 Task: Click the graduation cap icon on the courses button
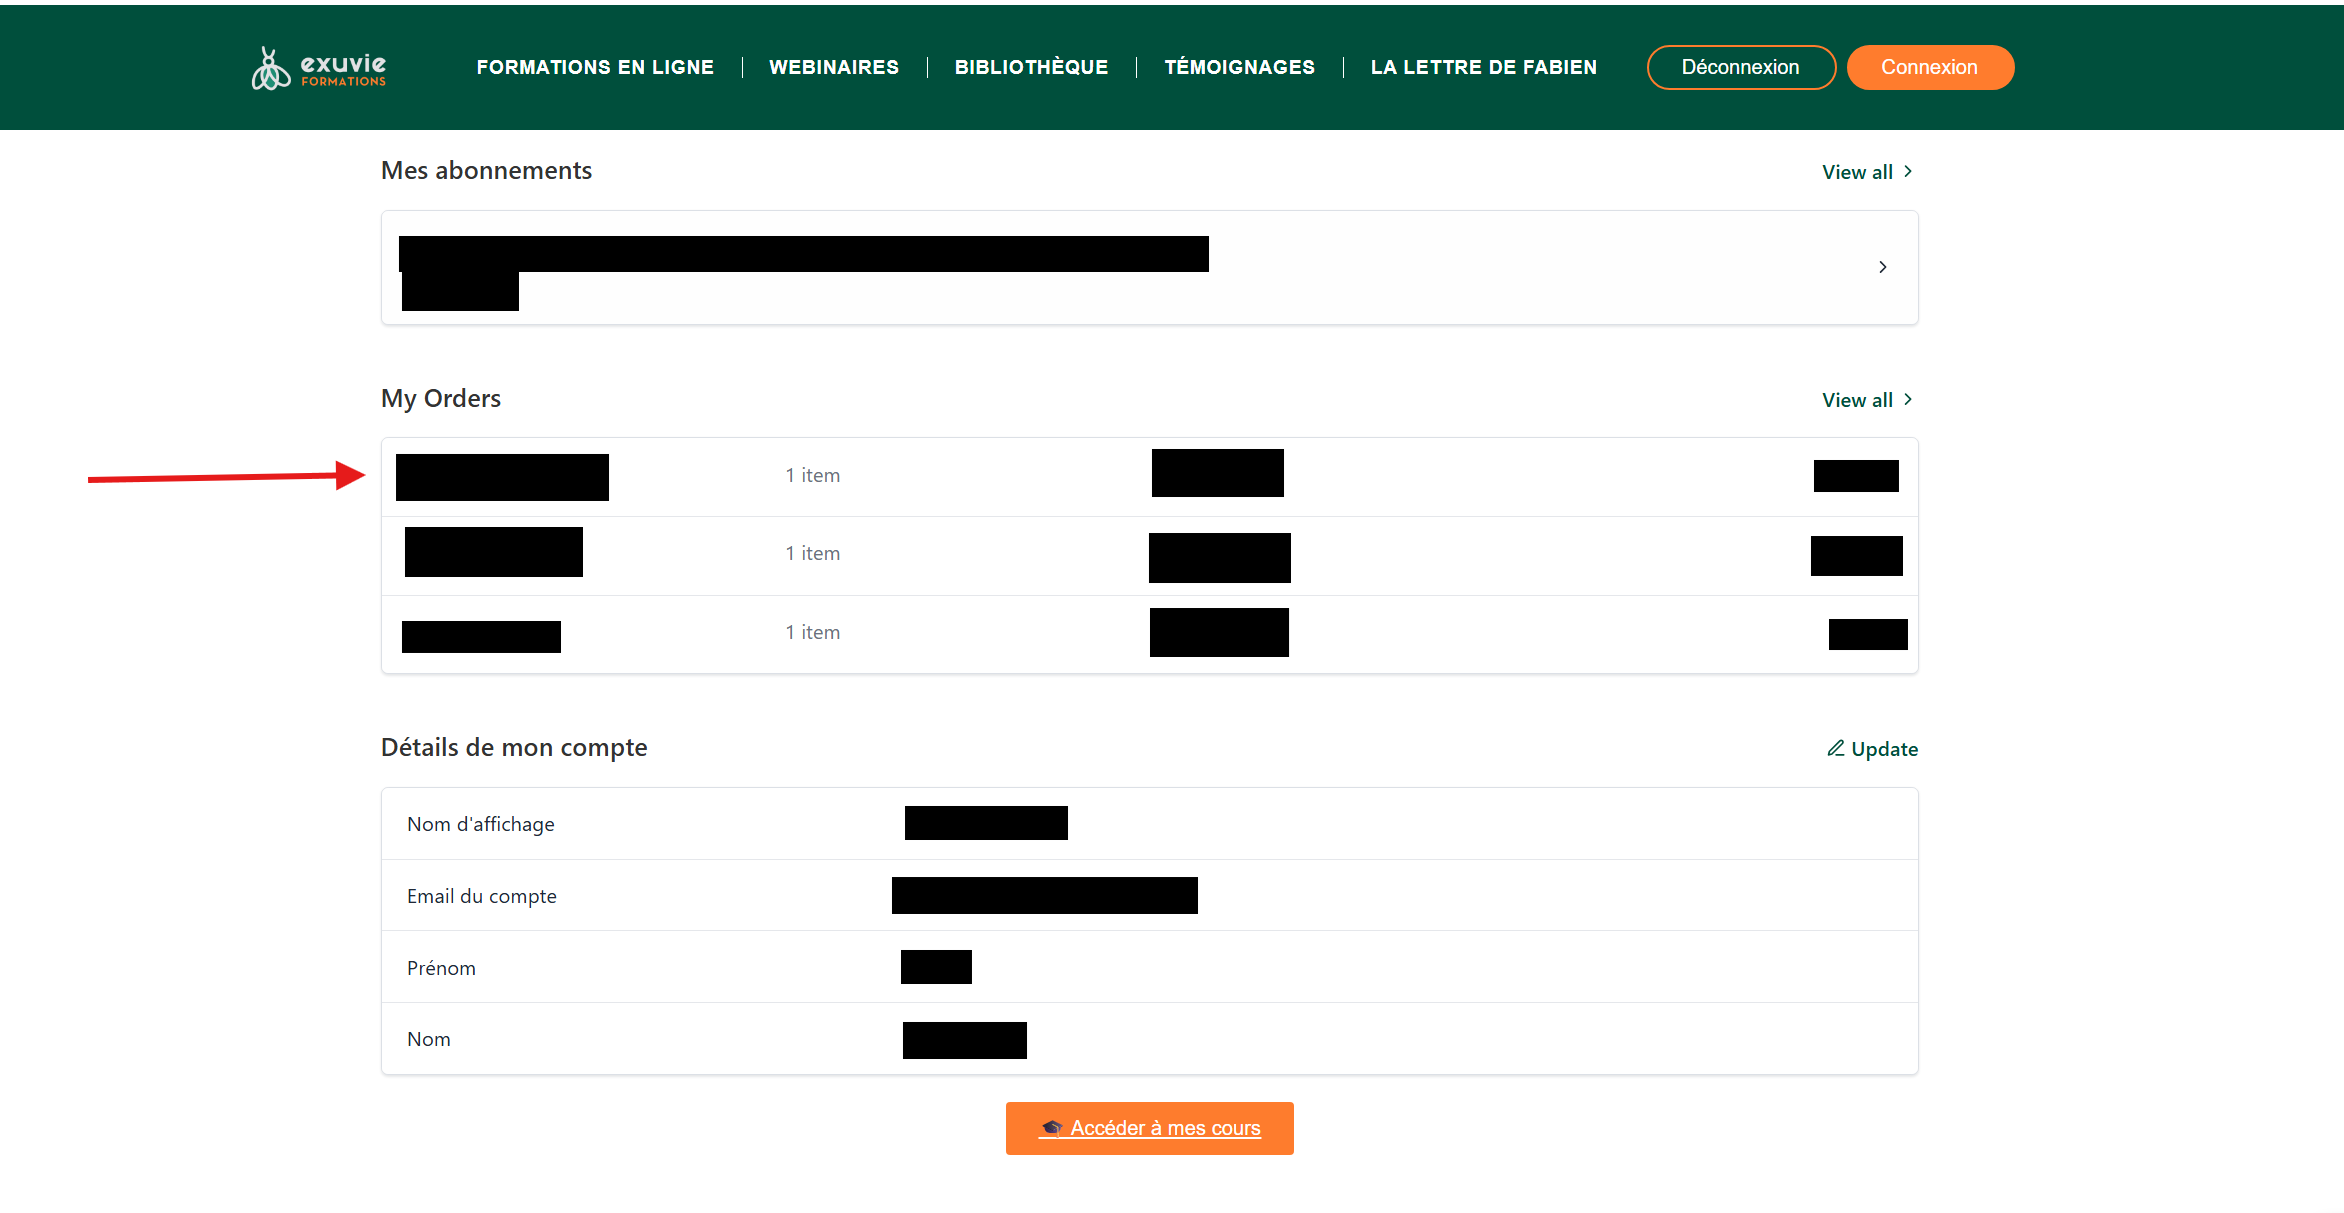pyautogui.click(x=1052, y=1128)
